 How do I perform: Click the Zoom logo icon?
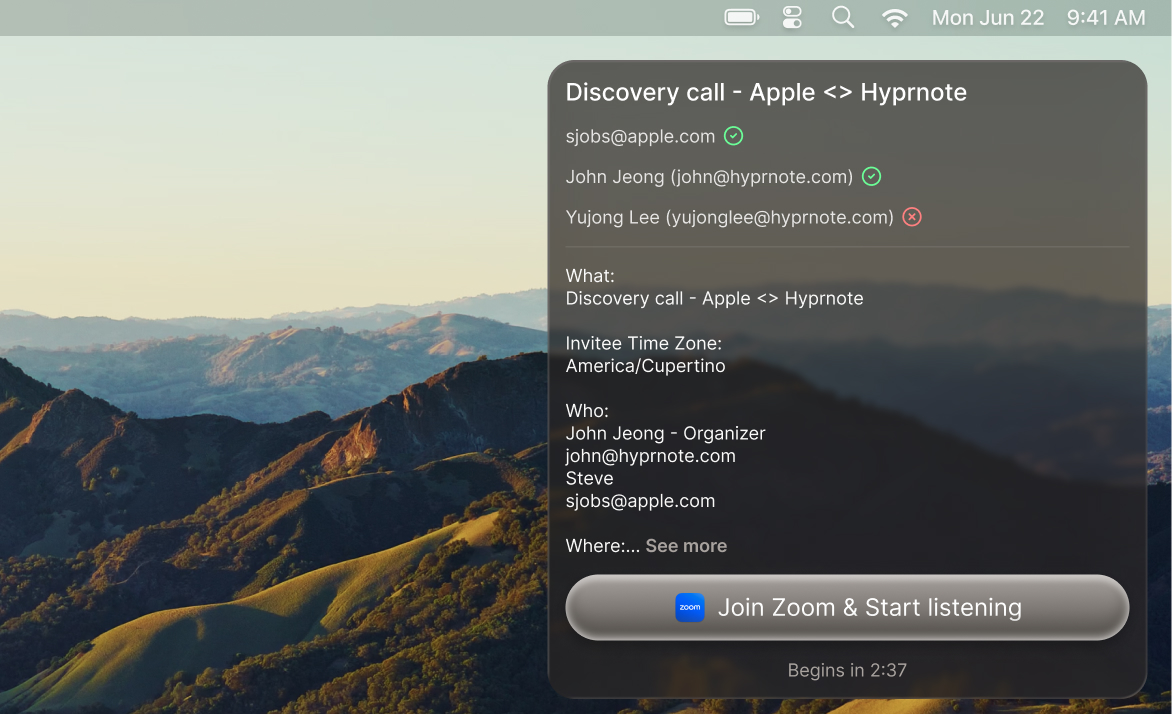pos(690,607)
